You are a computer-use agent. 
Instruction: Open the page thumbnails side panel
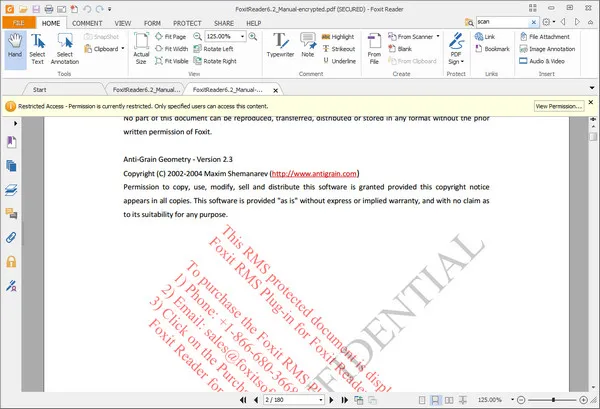pyautogui.click(x=11, y=166)
